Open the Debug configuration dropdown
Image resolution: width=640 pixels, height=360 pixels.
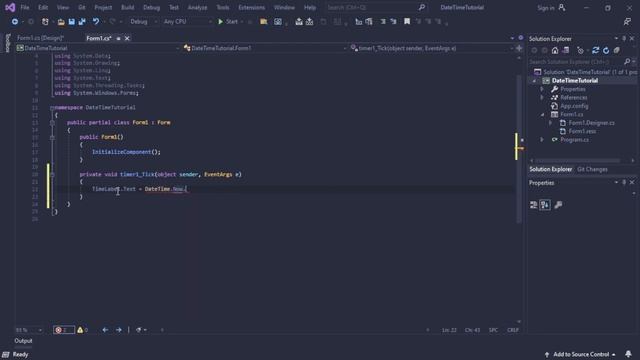pos(143,22)
